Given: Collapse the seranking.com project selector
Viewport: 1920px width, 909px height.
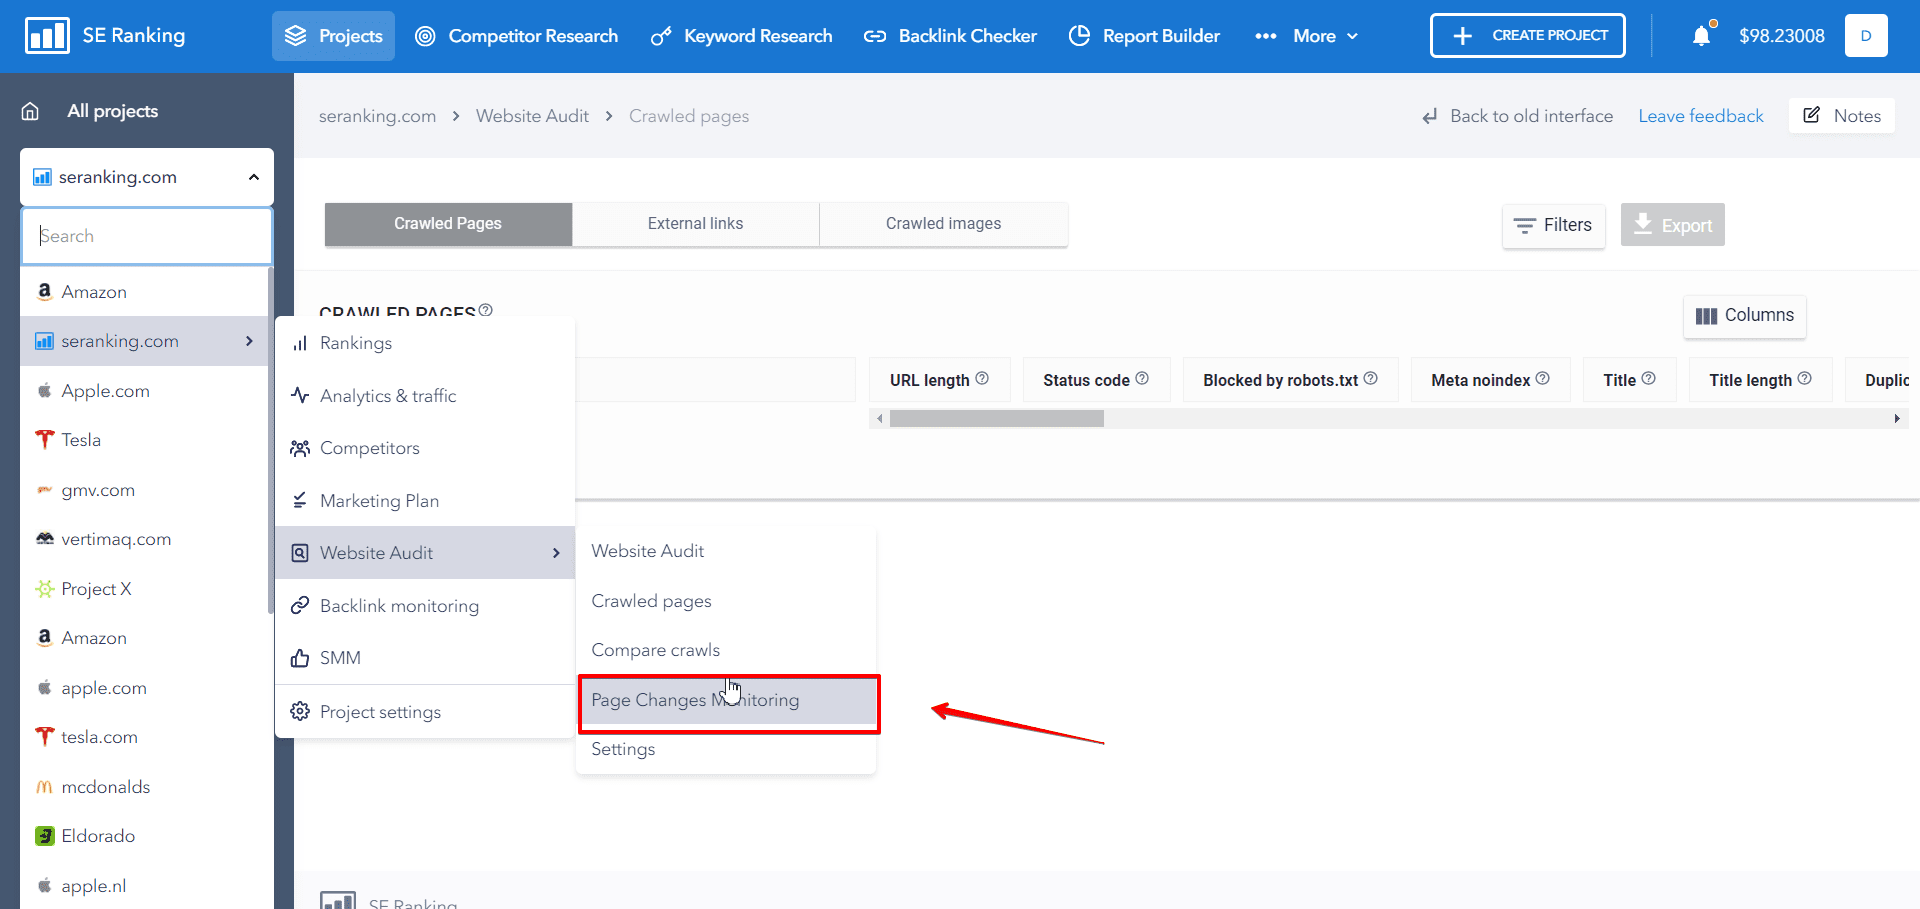Looking at the screenshot, I should click(254, 177).
